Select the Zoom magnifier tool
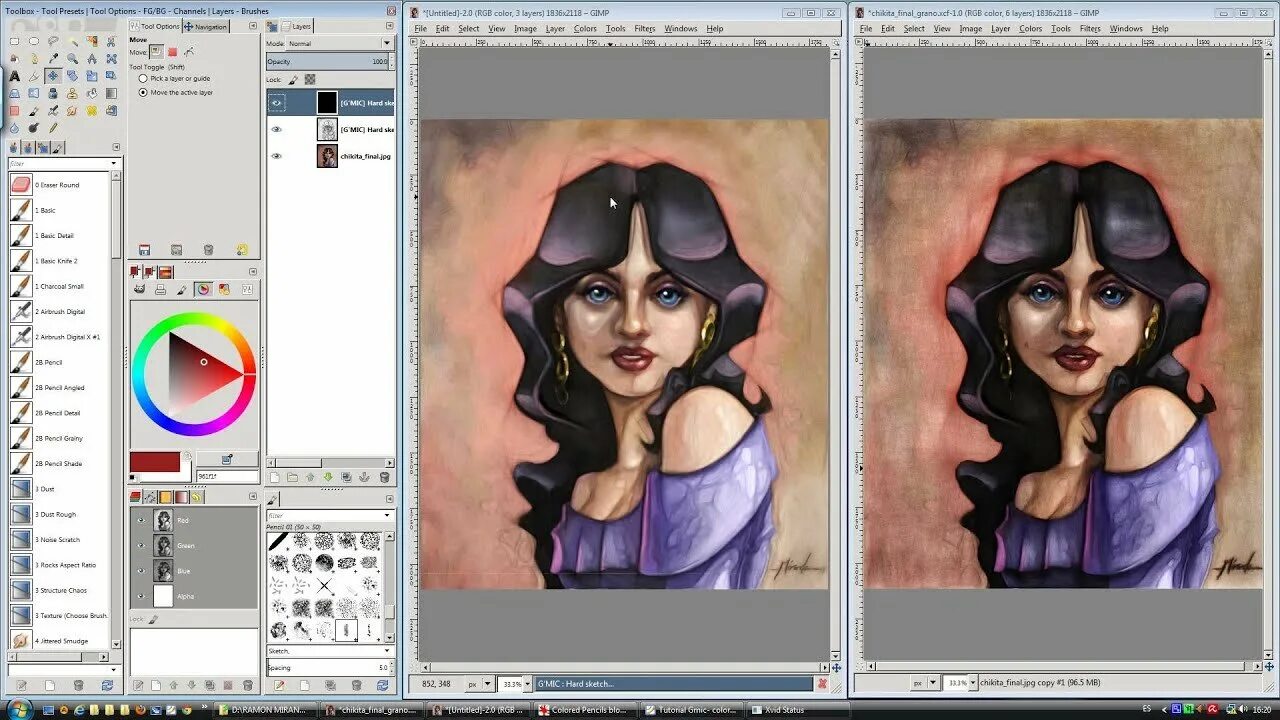1280x720 pixels. click(72, 59)
